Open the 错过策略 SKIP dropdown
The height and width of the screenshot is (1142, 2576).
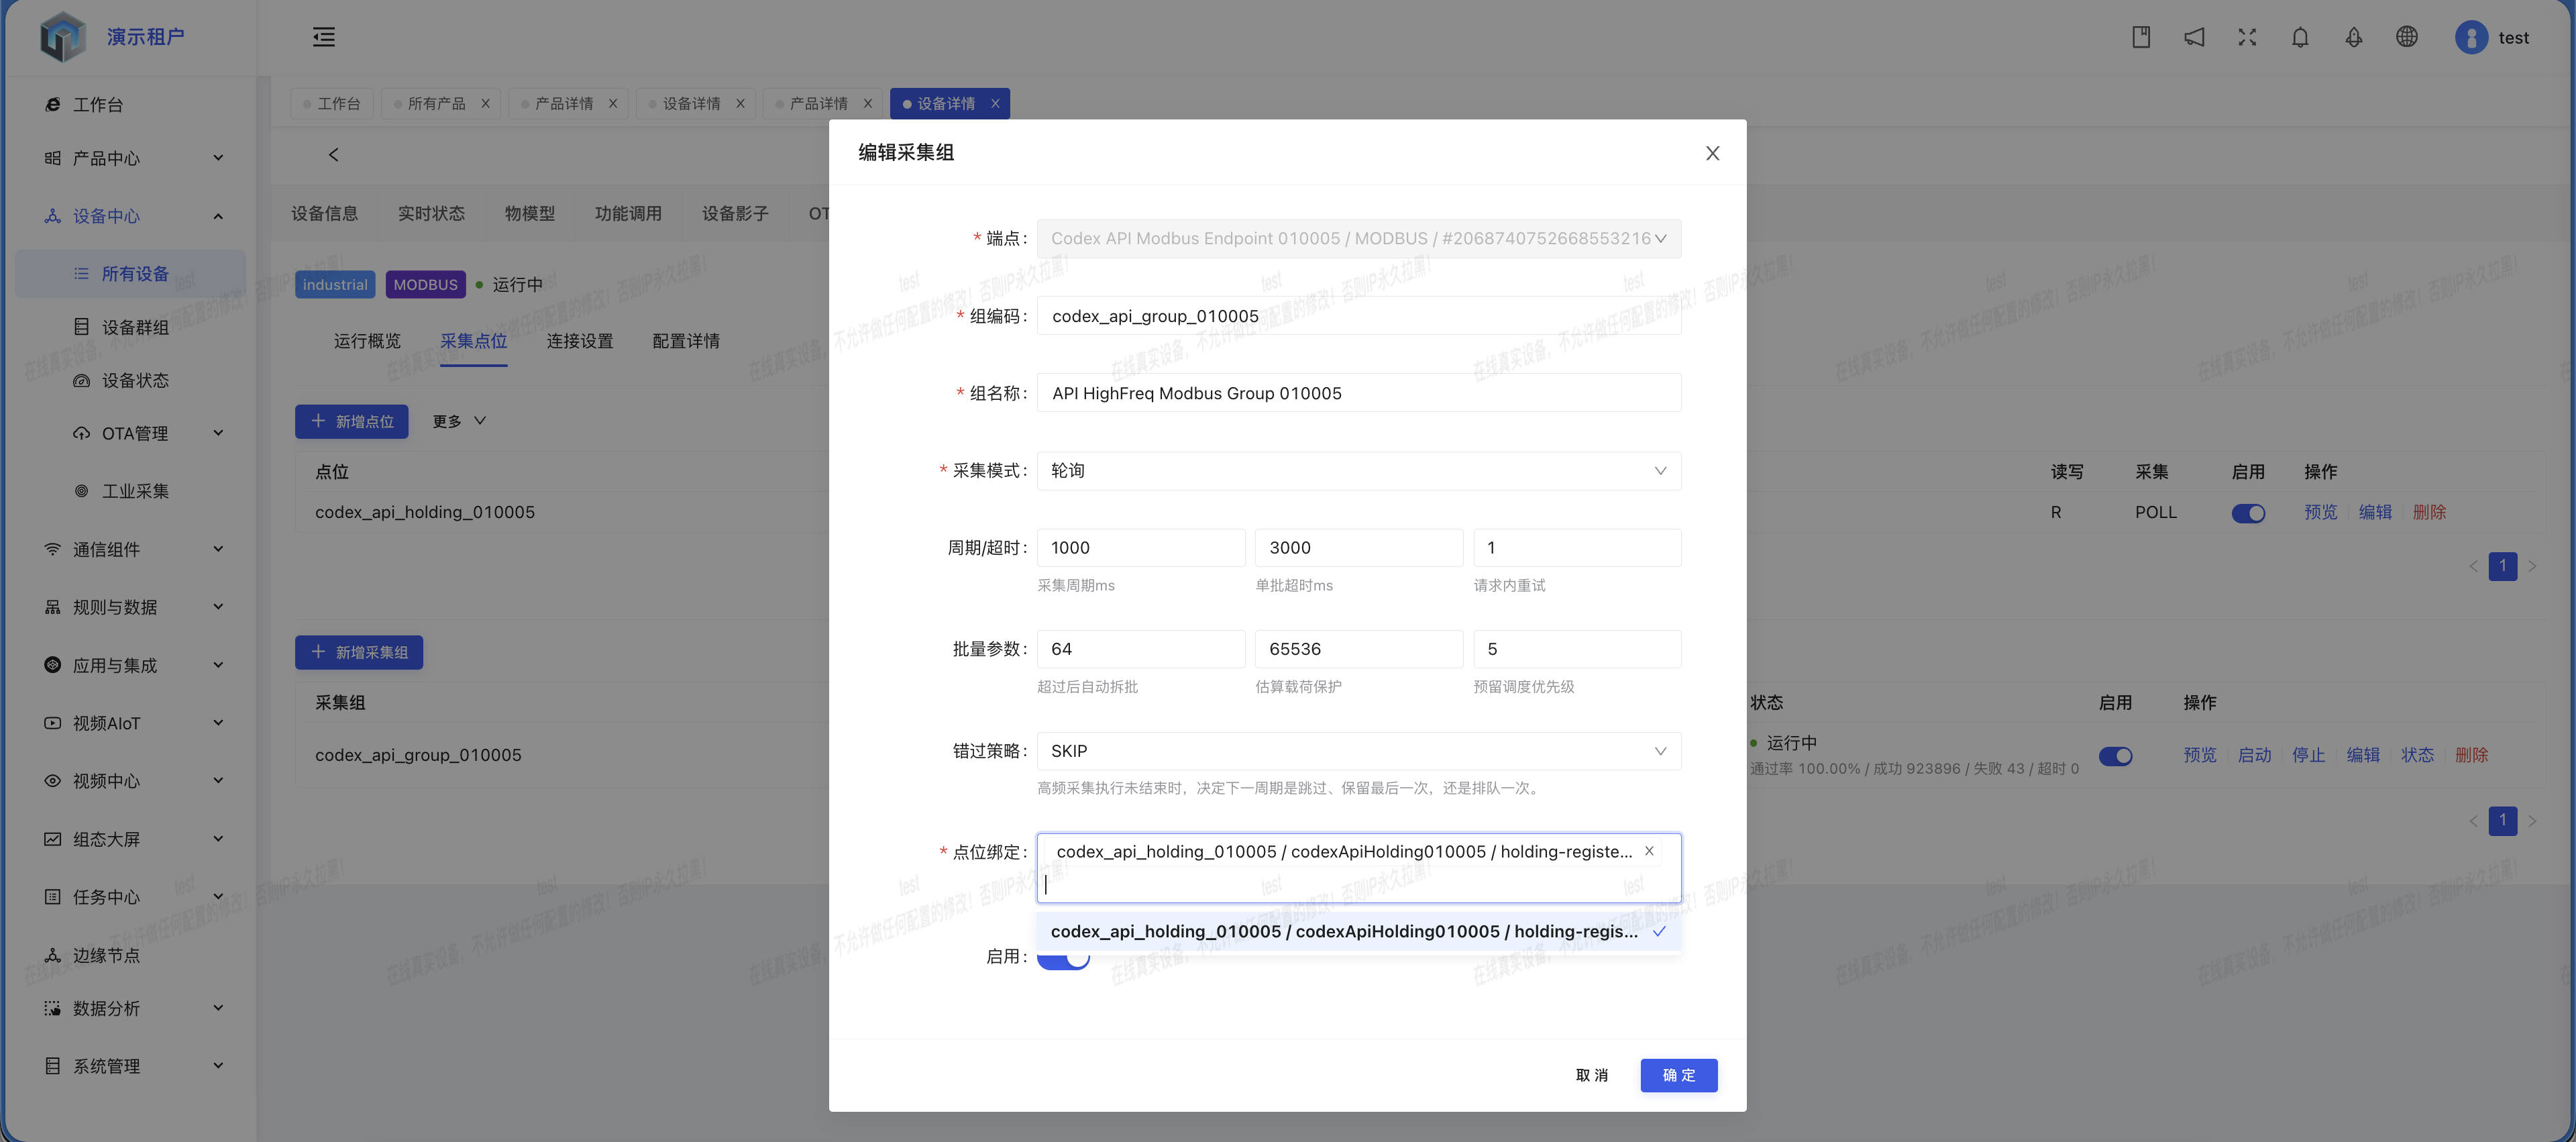pyautogui.click(x=1359, y=751)
